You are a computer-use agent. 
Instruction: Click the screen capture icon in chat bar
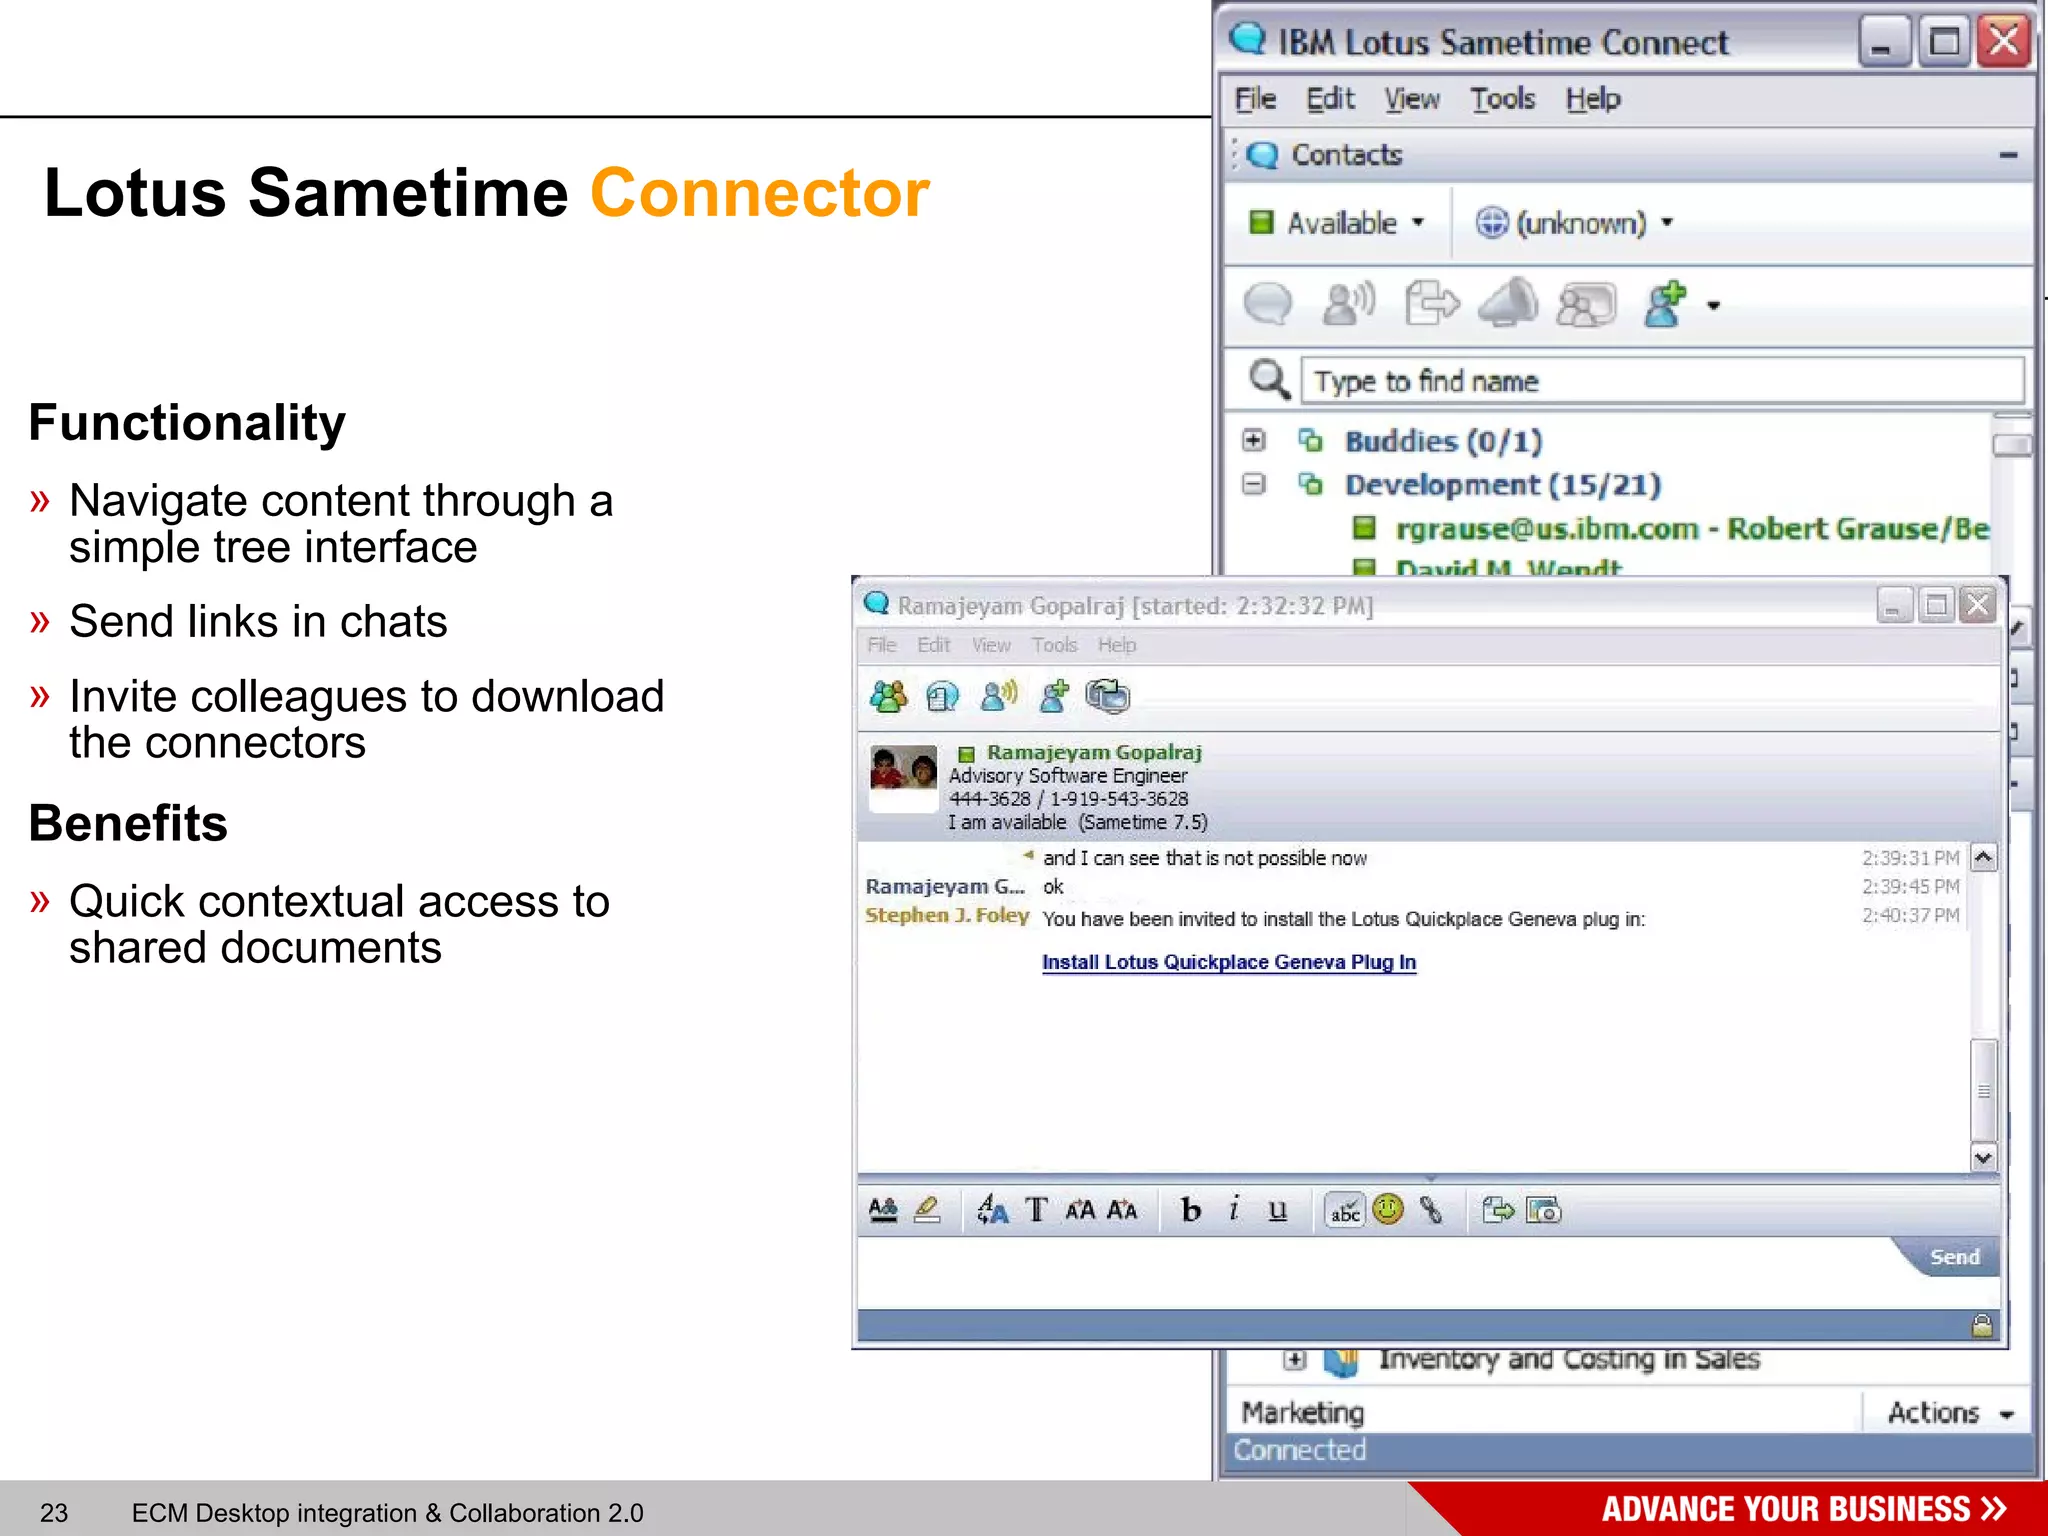(1544, 1210)
